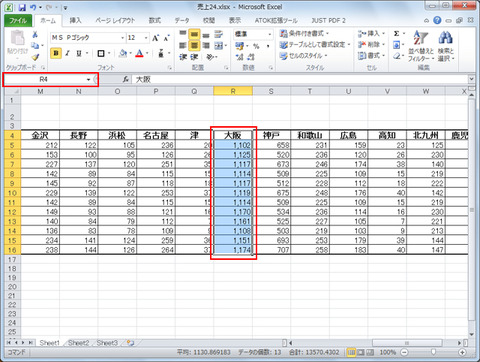Click the AutoSum sigma icon
Viewport: 480px width, 362px height.
[x=396, y=34]
